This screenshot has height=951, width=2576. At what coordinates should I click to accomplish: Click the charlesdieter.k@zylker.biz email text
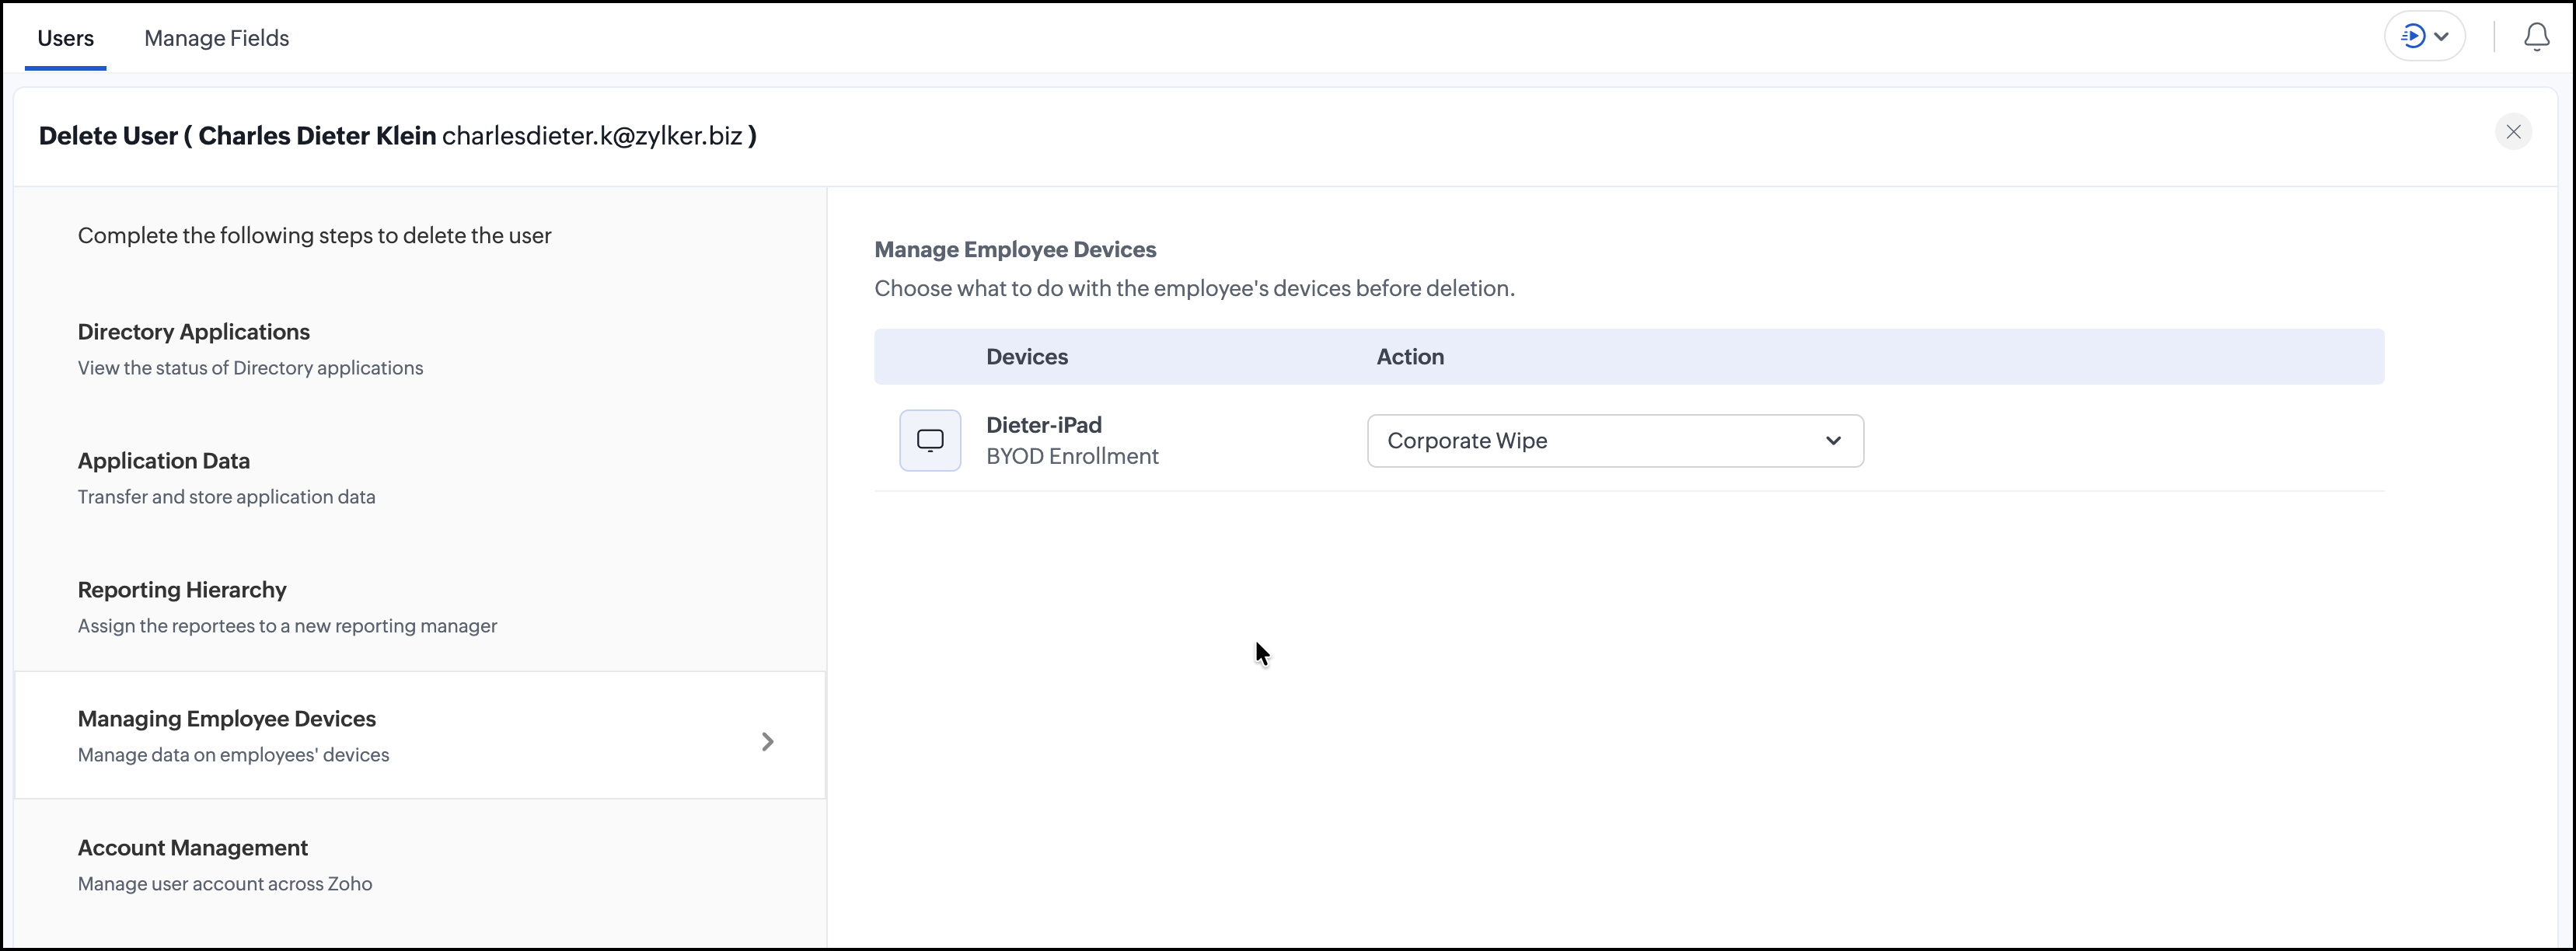point(592,136)
